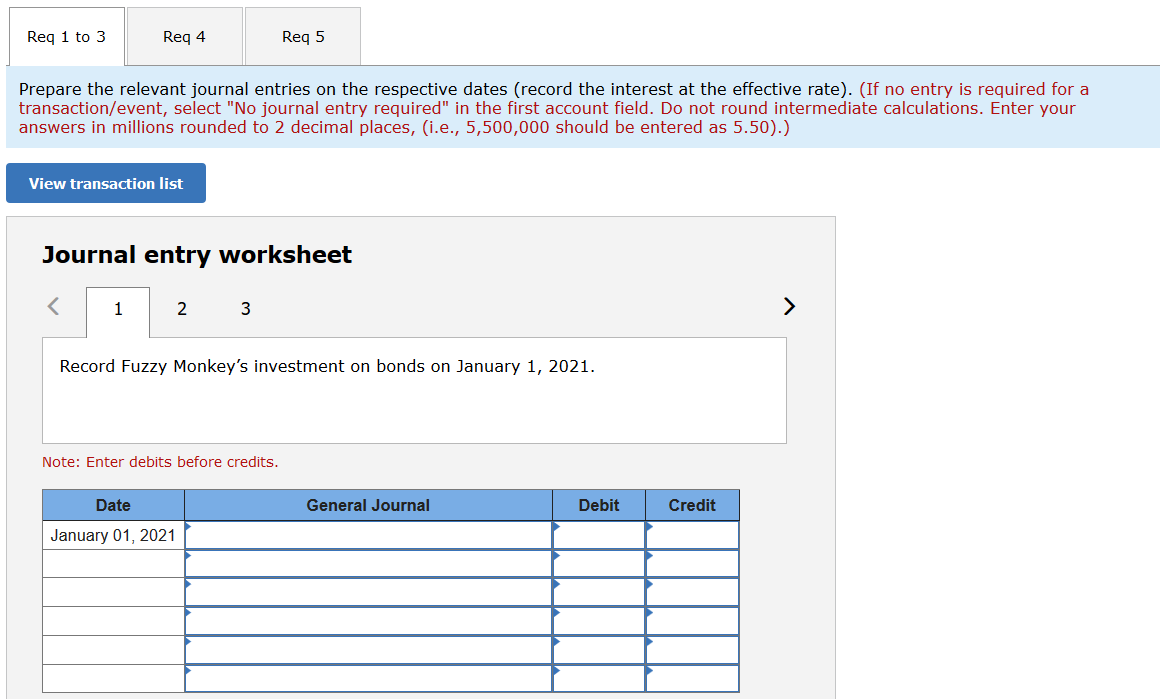Screen dimensions: 1170x699
Task: Open journal entry worksheet page 2
Action: (x=181, y=309)
